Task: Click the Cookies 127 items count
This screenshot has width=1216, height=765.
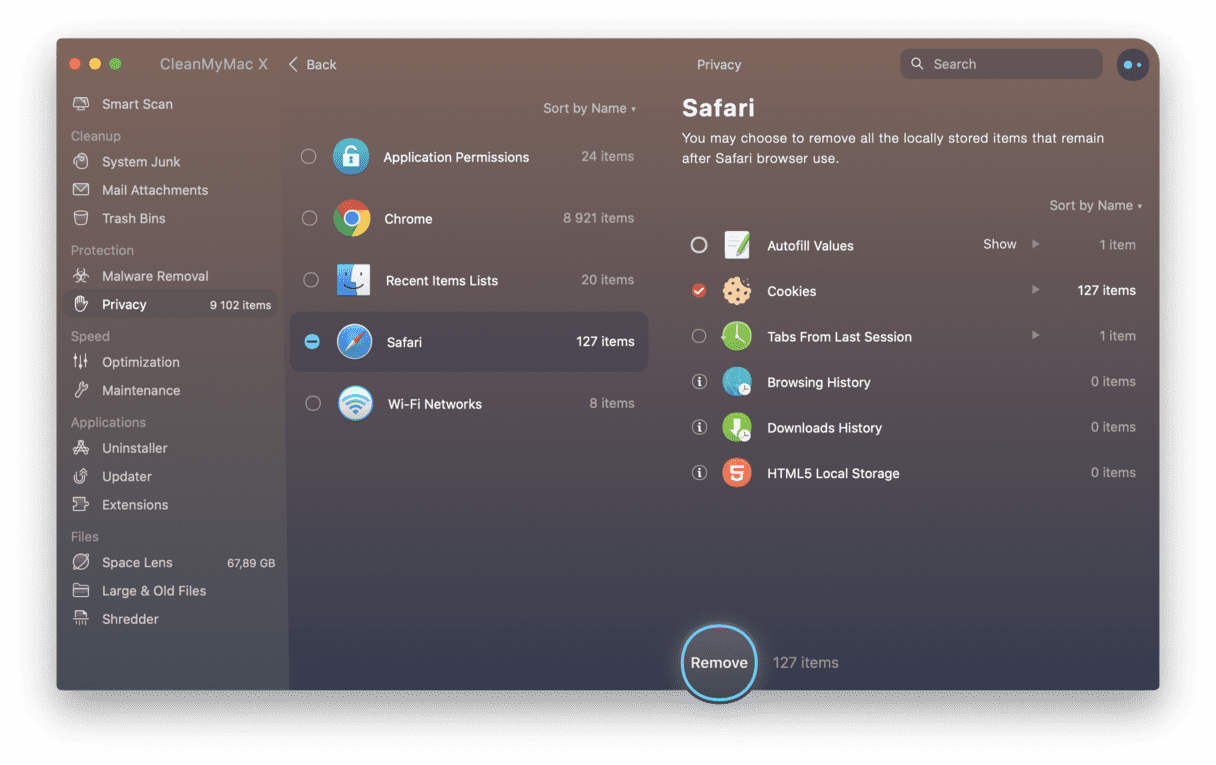Action: 1106,290
